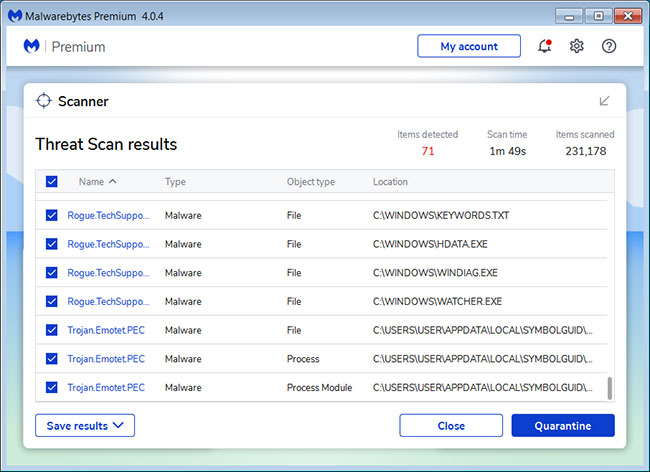Open the Save results dropdown
Image resolution: width=650 pixels, height=472 pixels.
click(x=85, y=425)
